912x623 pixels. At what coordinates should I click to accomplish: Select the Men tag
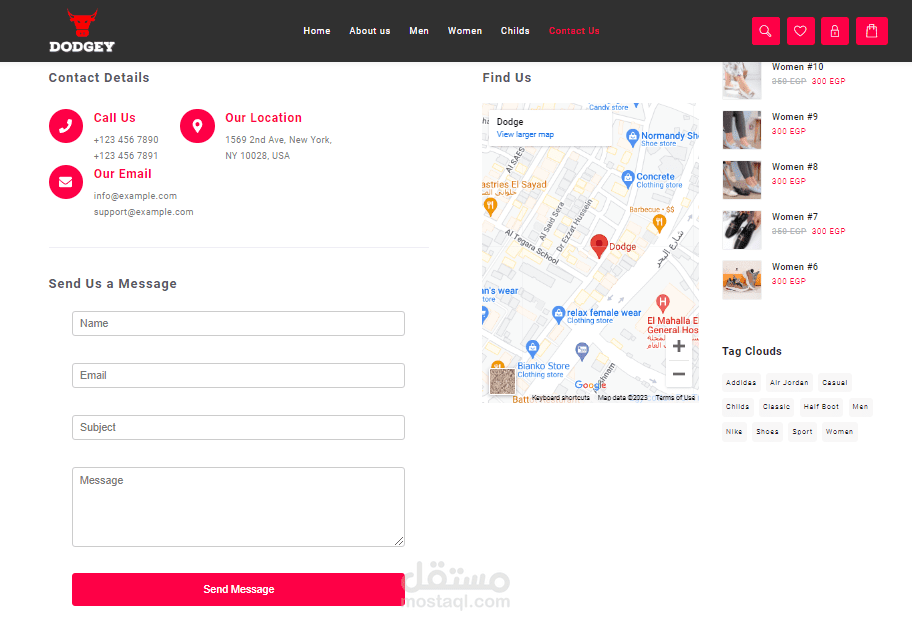[x=860, y=407]
